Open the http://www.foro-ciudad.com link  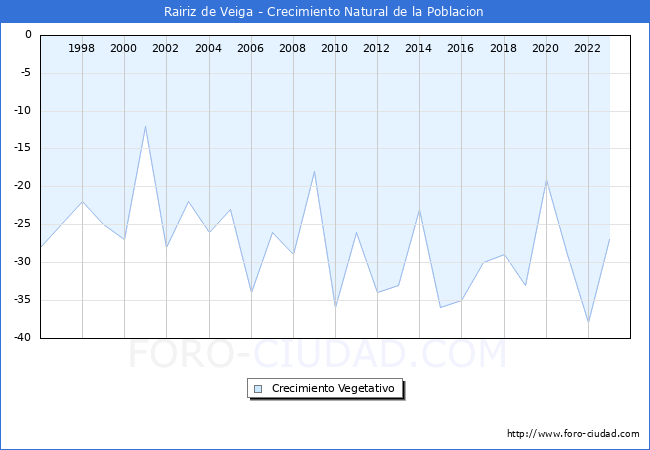coord(573,434)
